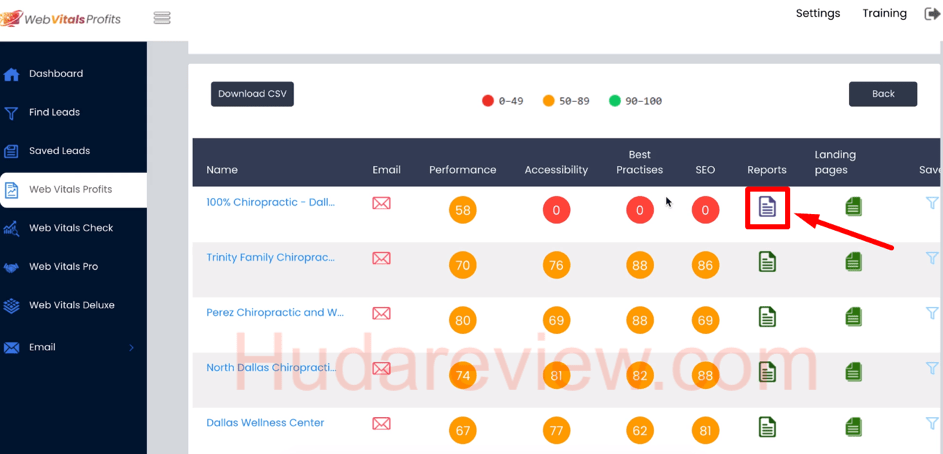The height and width of the screenshot is (454, 943).
Task: Save the Trinity Family Chiropractic lead
Action: 932,258
